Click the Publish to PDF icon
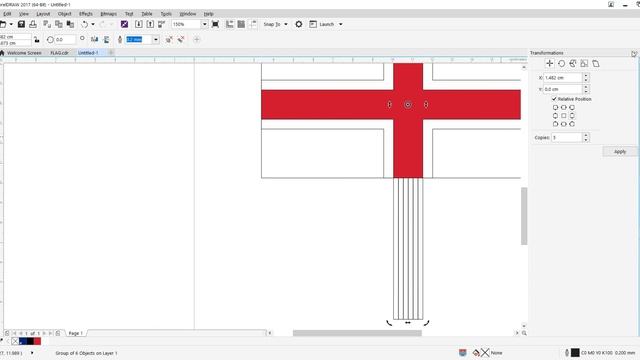The image size is (640, 360). (x=162, y=24)
